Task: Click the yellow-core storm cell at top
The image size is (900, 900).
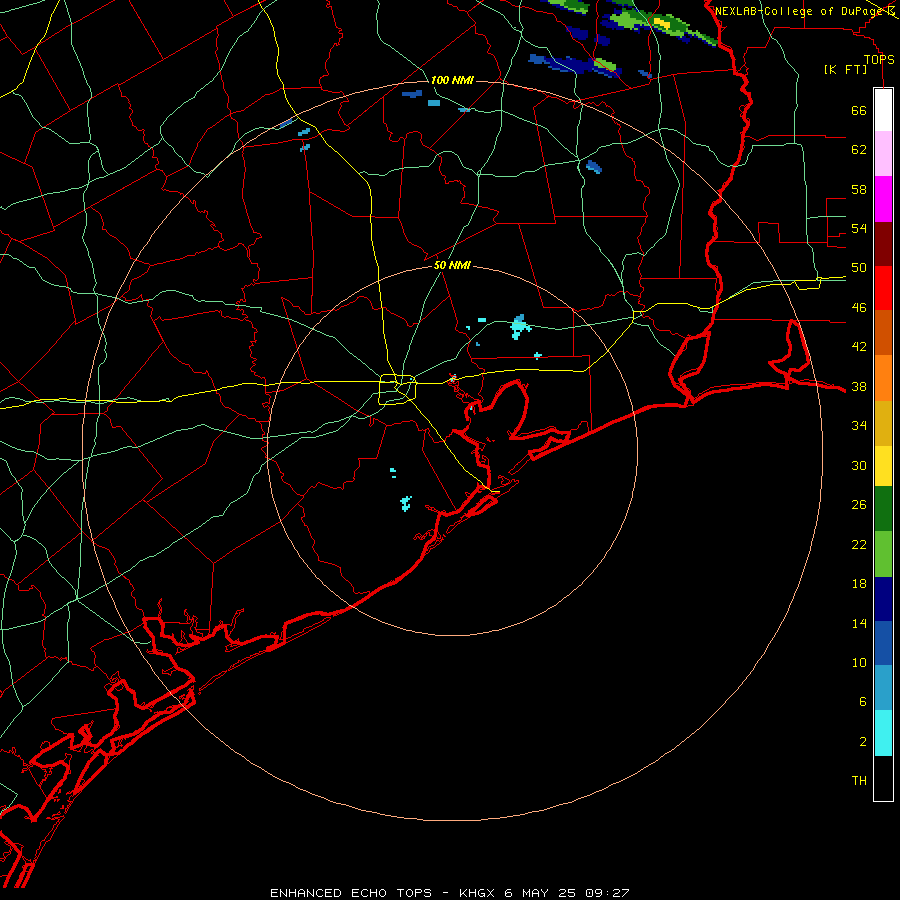Action: pyautogui.click(x=661, y=23)
